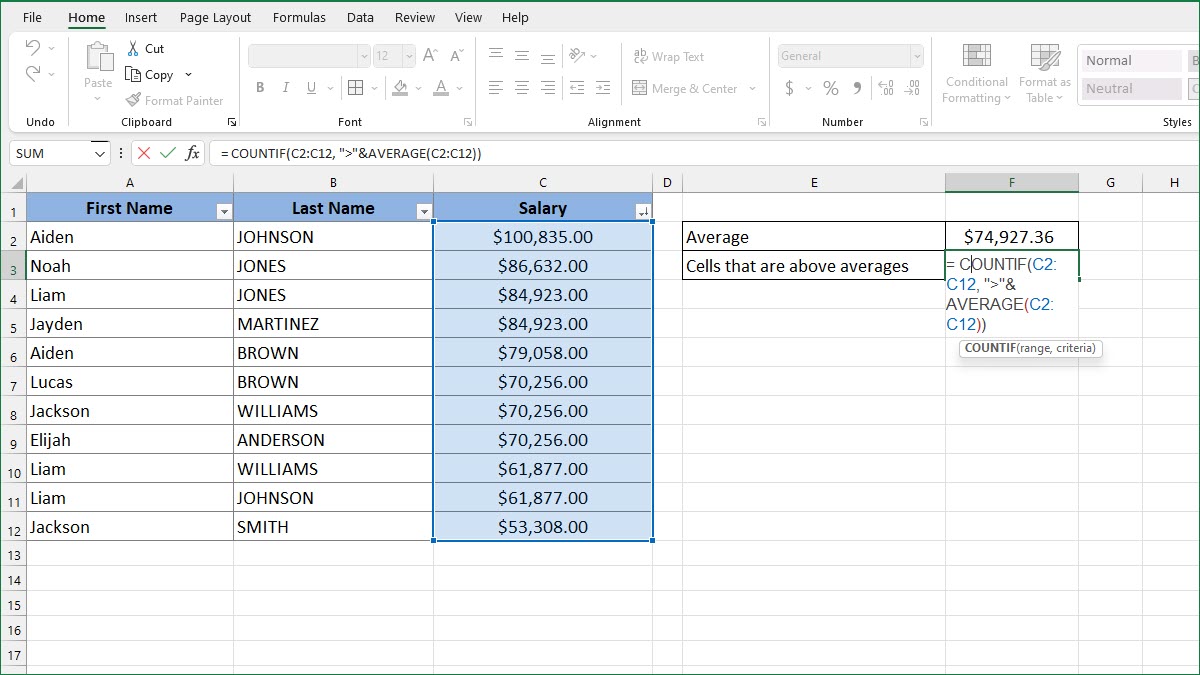
Task: Click the Copy button
Action: tap(149, 74)
